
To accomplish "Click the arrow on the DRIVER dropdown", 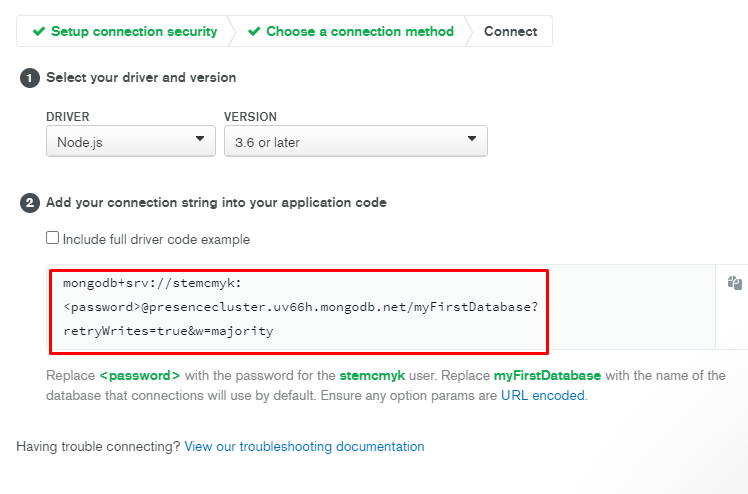I will point(200,139).
